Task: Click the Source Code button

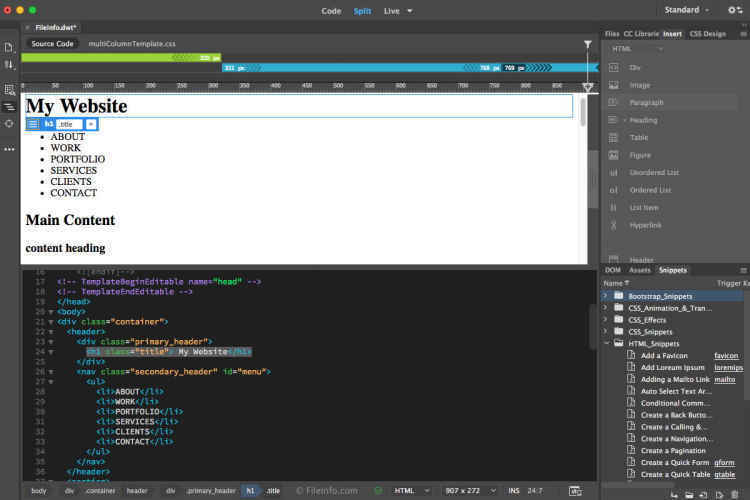Action: pyautogui.click(x=52, y=44)
